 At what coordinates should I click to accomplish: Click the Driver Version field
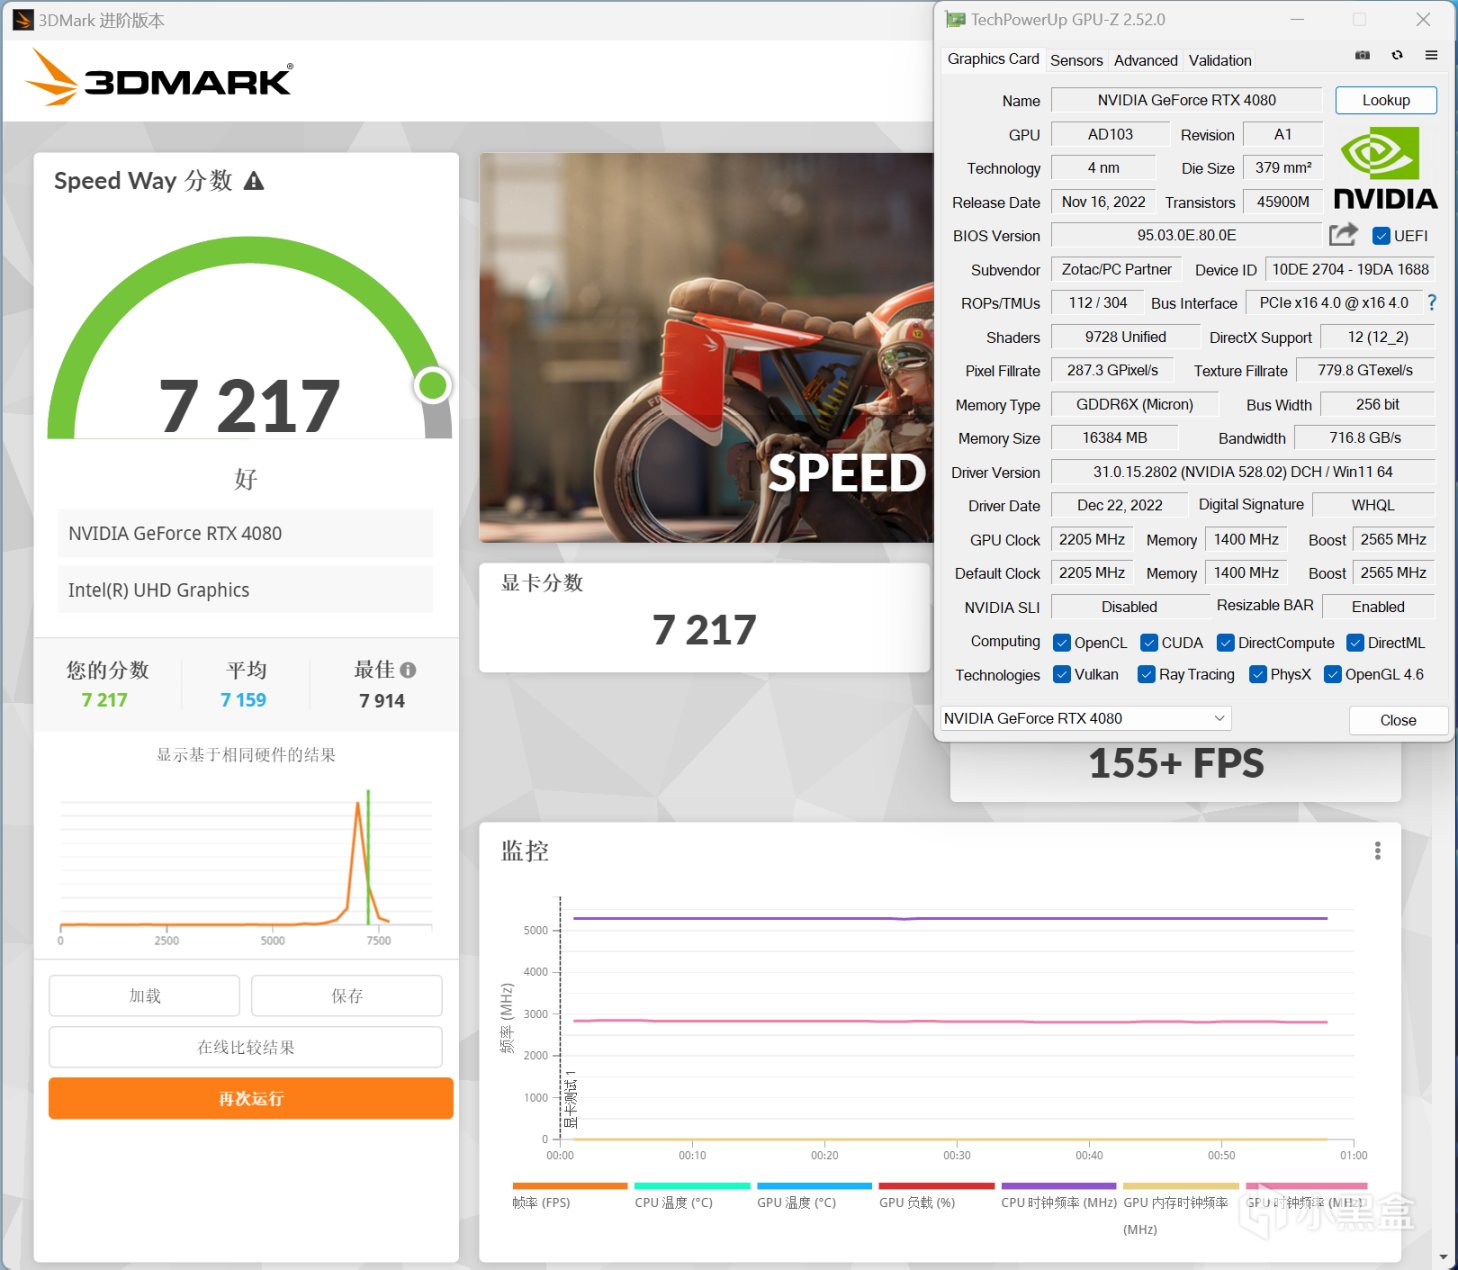click(x=1242, y=472)
